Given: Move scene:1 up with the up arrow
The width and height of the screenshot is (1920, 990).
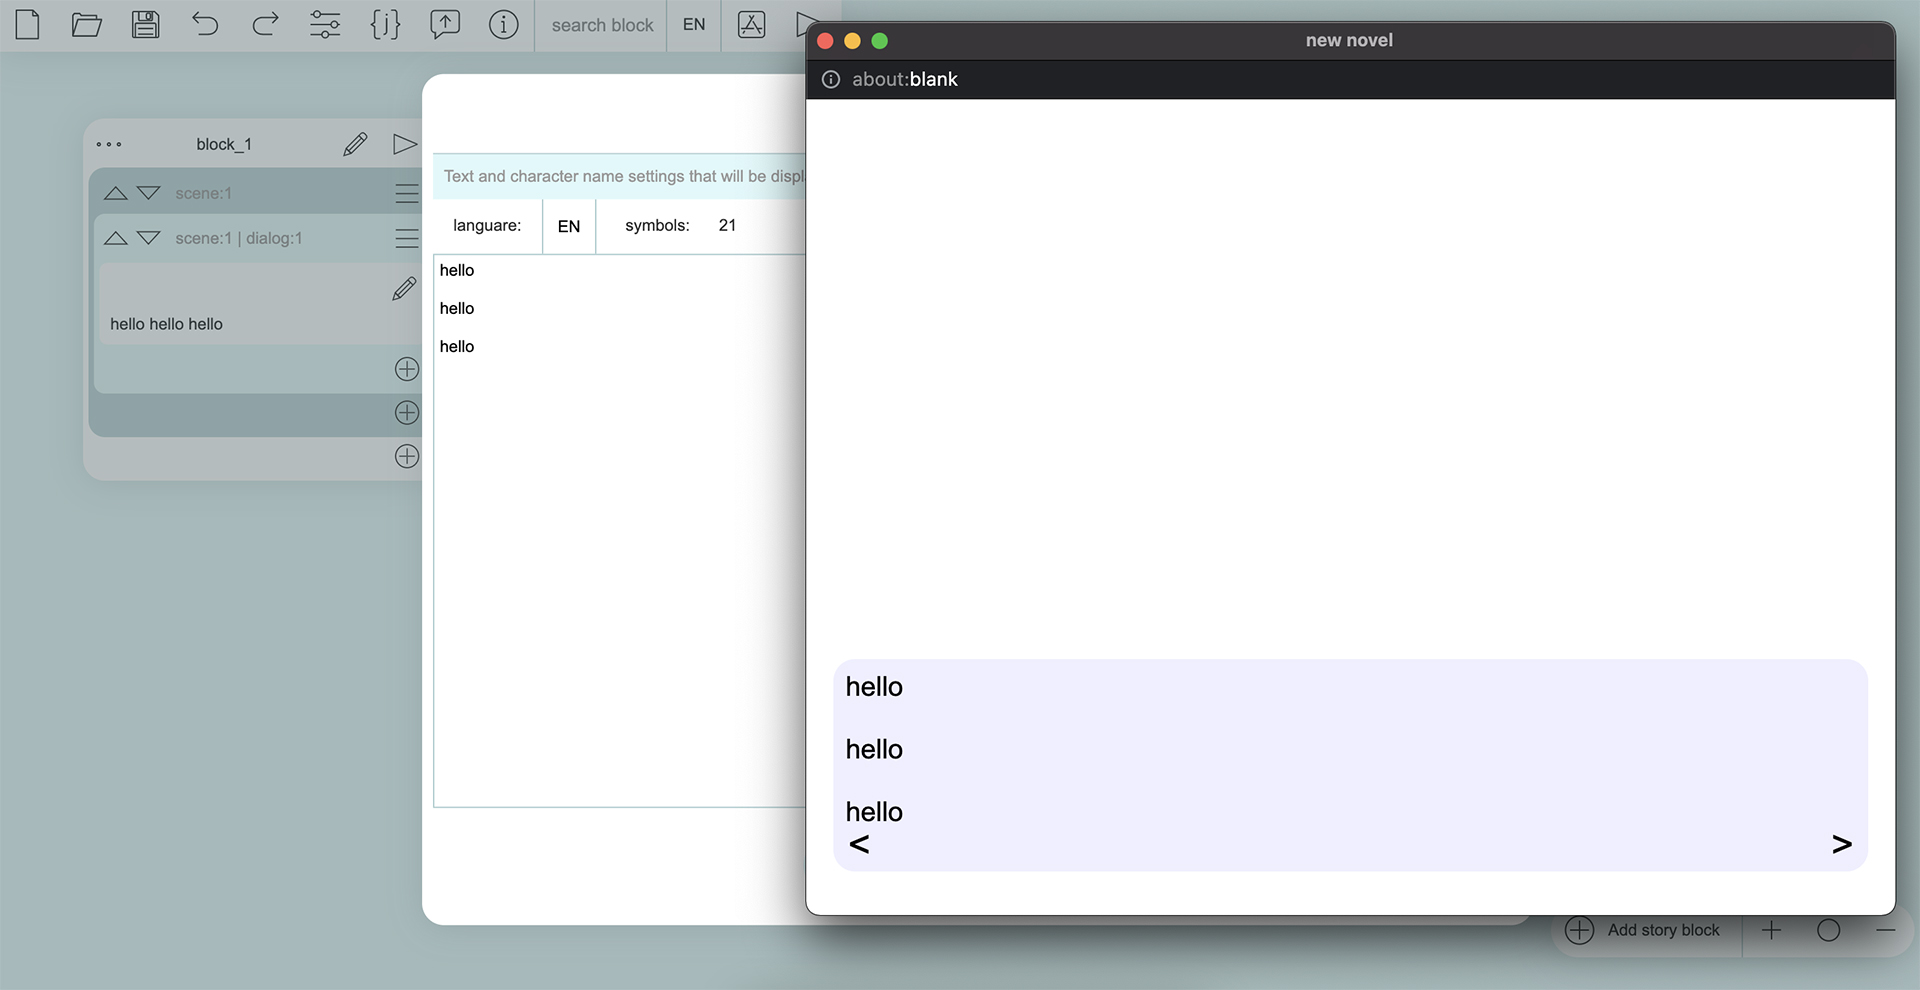Looking at the screenshot, I should coord(116,193).
